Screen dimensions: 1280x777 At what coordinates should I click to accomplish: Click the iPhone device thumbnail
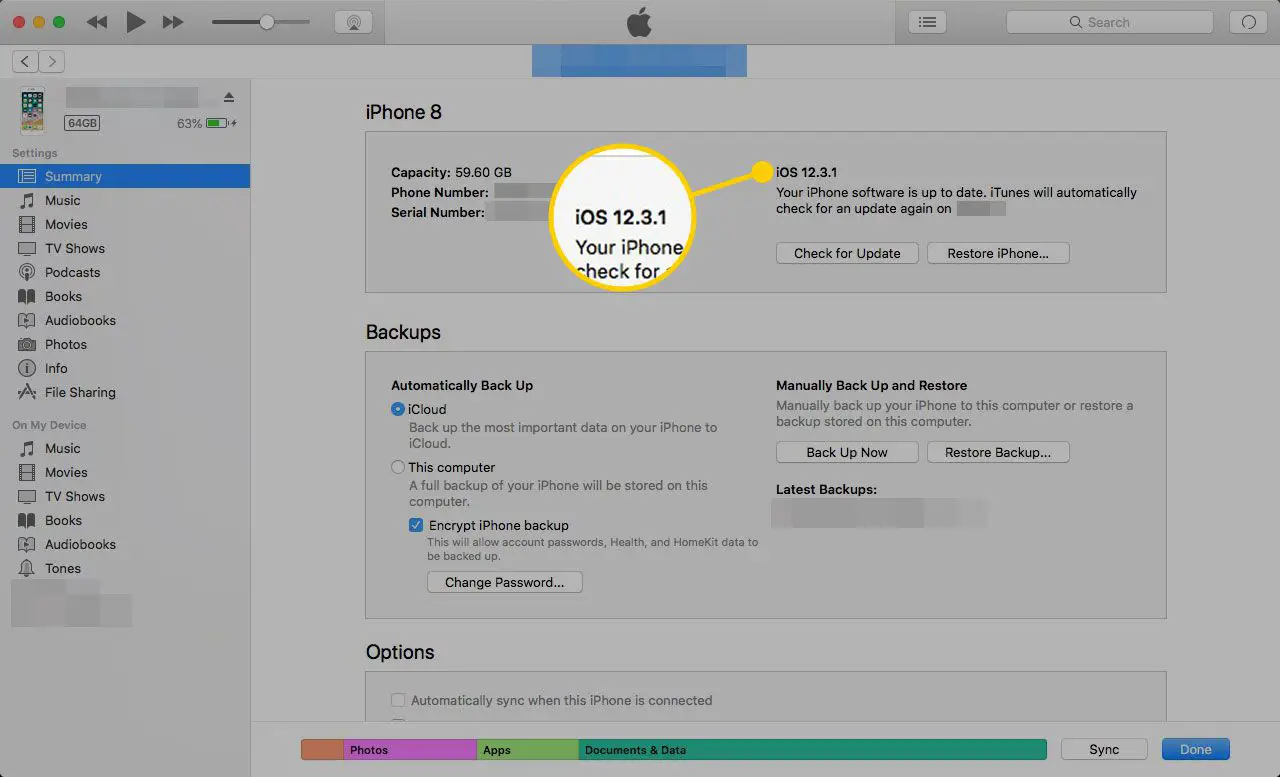coord(33,111)
